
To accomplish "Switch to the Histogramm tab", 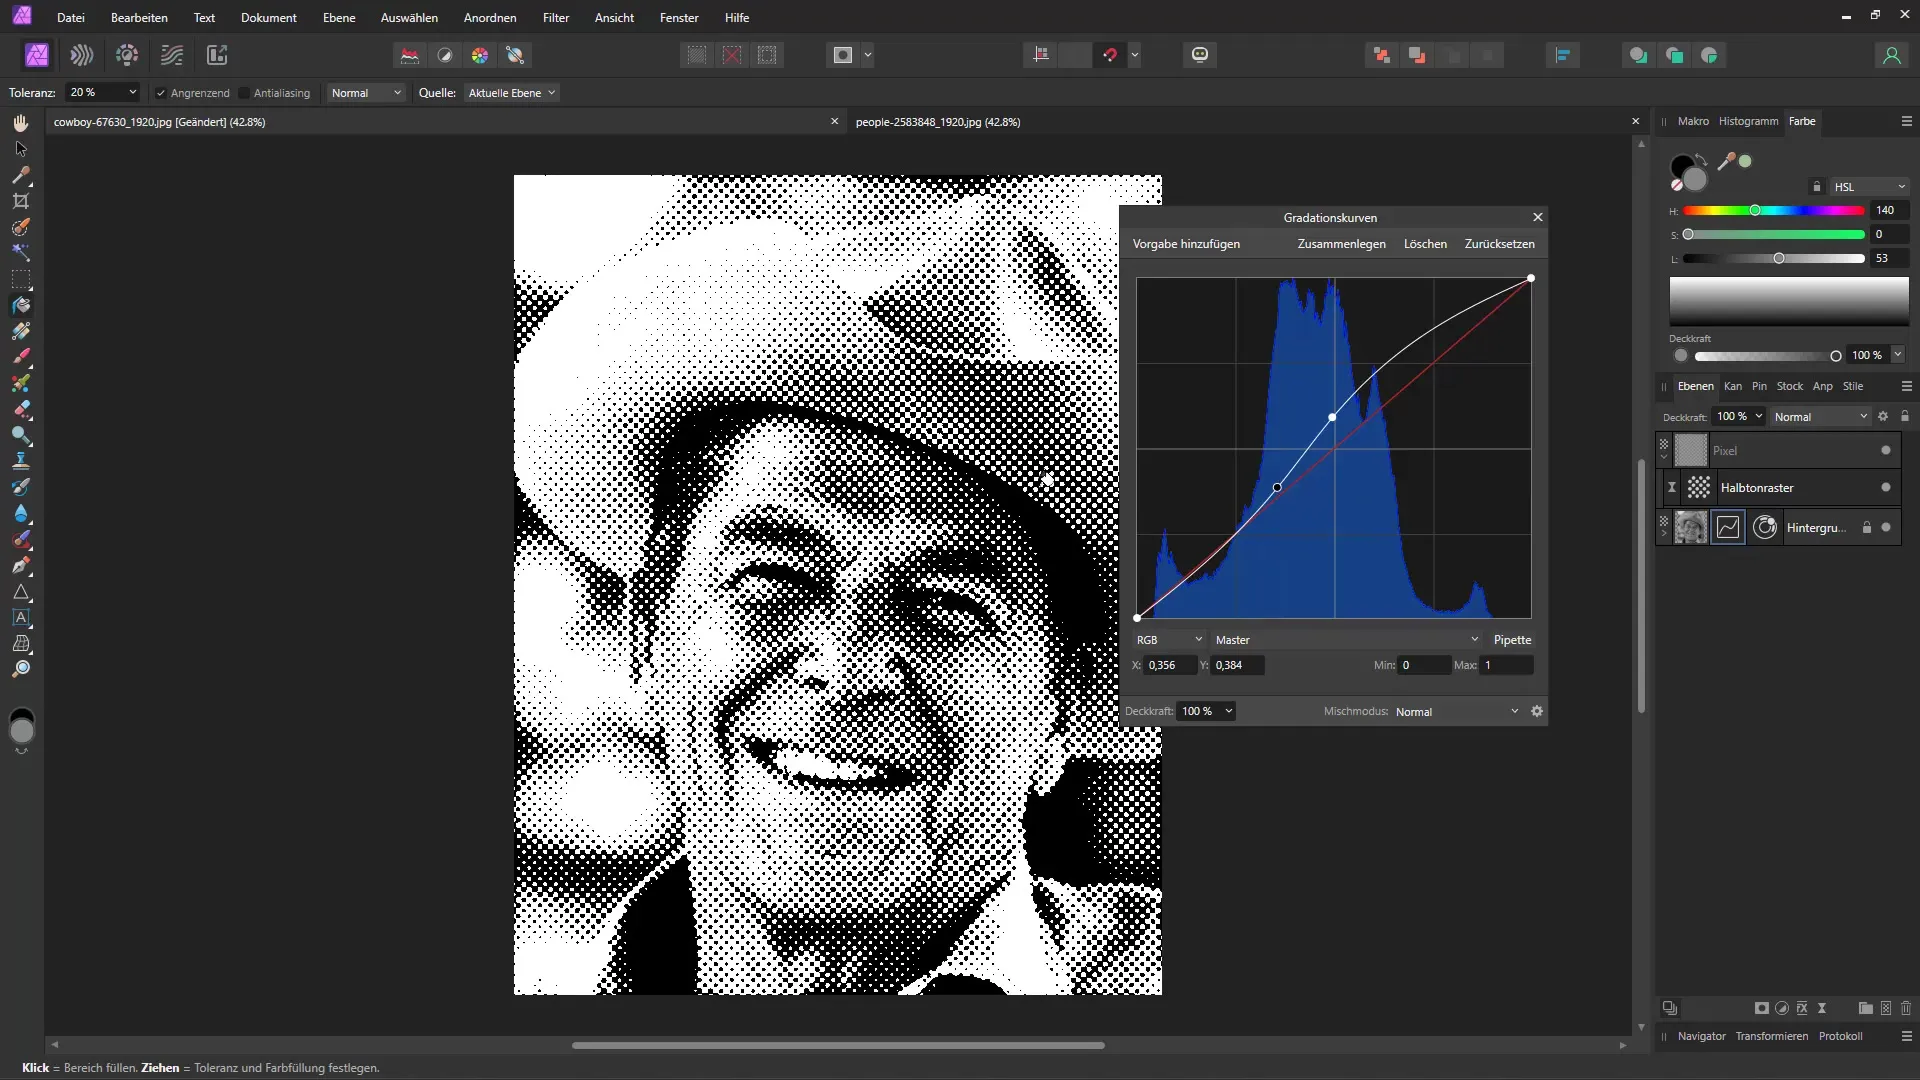I will [1748, 121].
